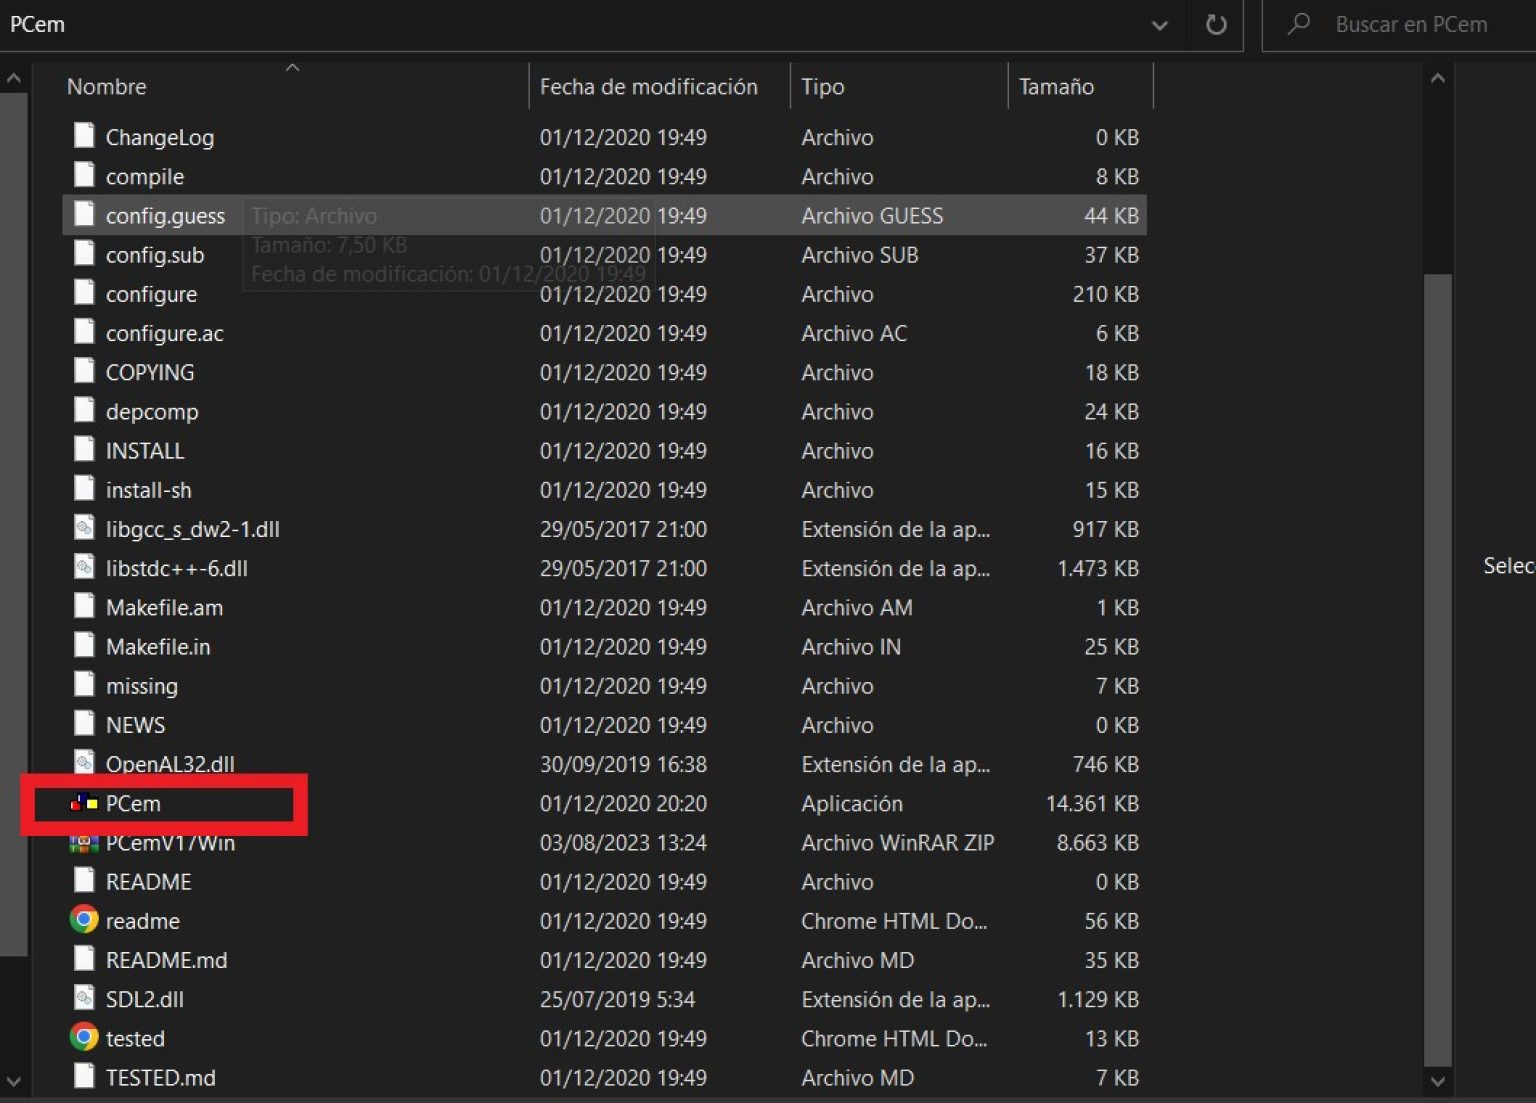Click the Chrome icon next to tested

pos(84,1037)
